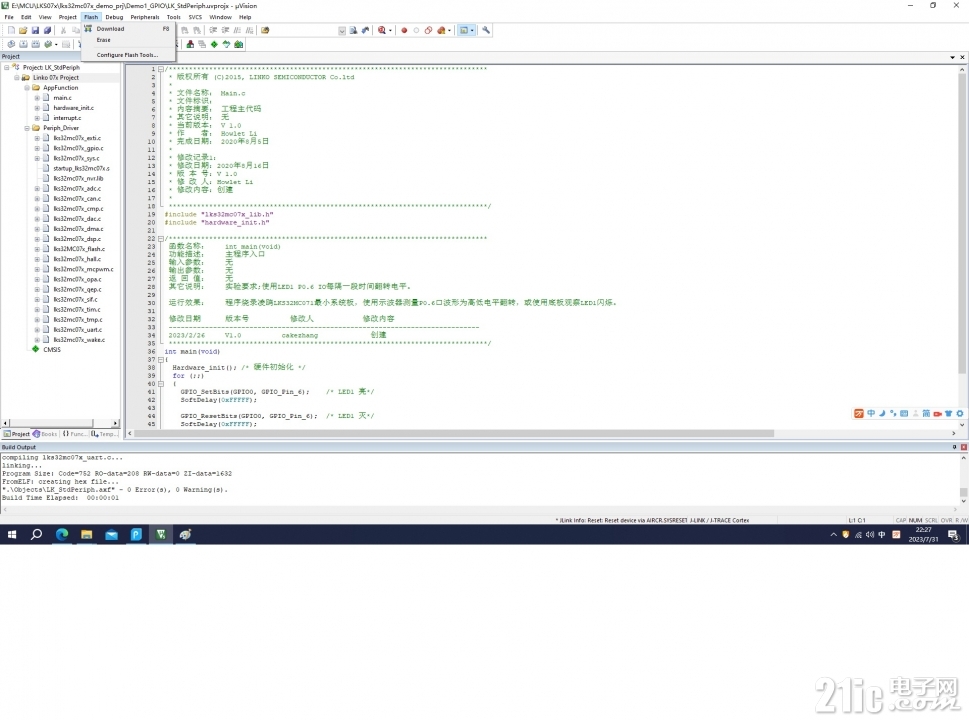Collapse the comment block fold at line 1

(161, 69)
